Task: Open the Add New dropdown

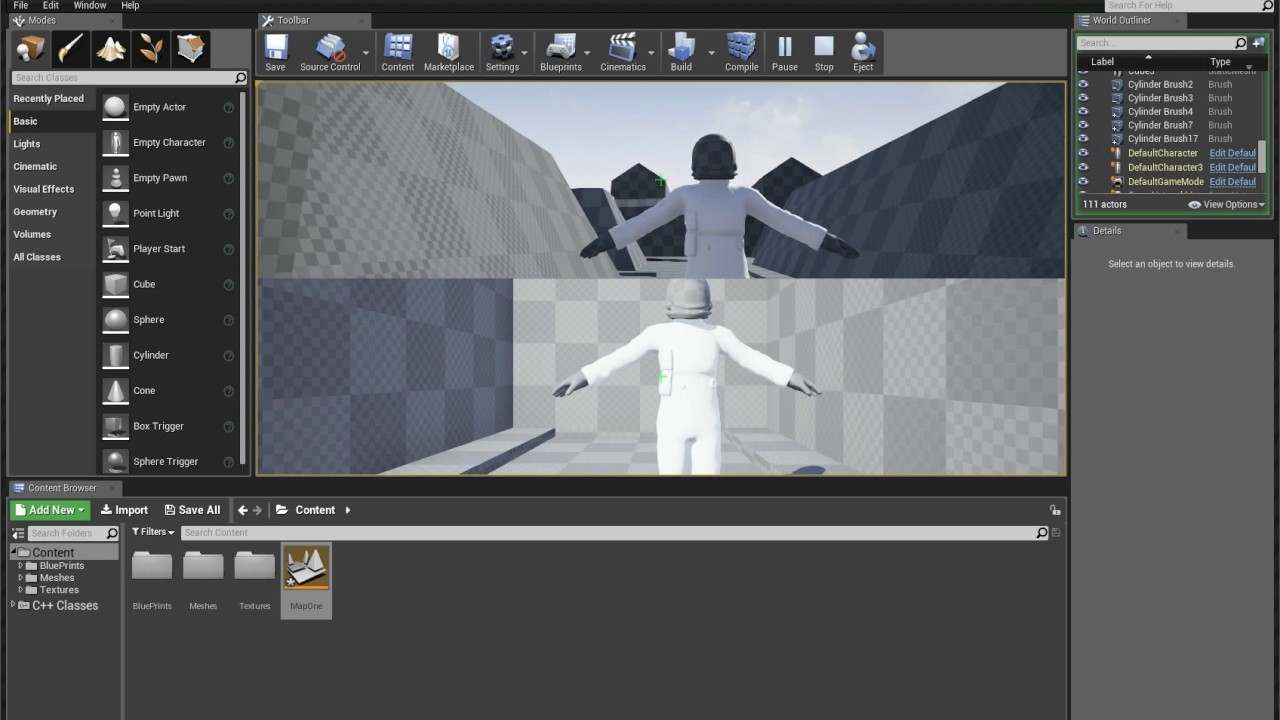Action: [50, 510]
